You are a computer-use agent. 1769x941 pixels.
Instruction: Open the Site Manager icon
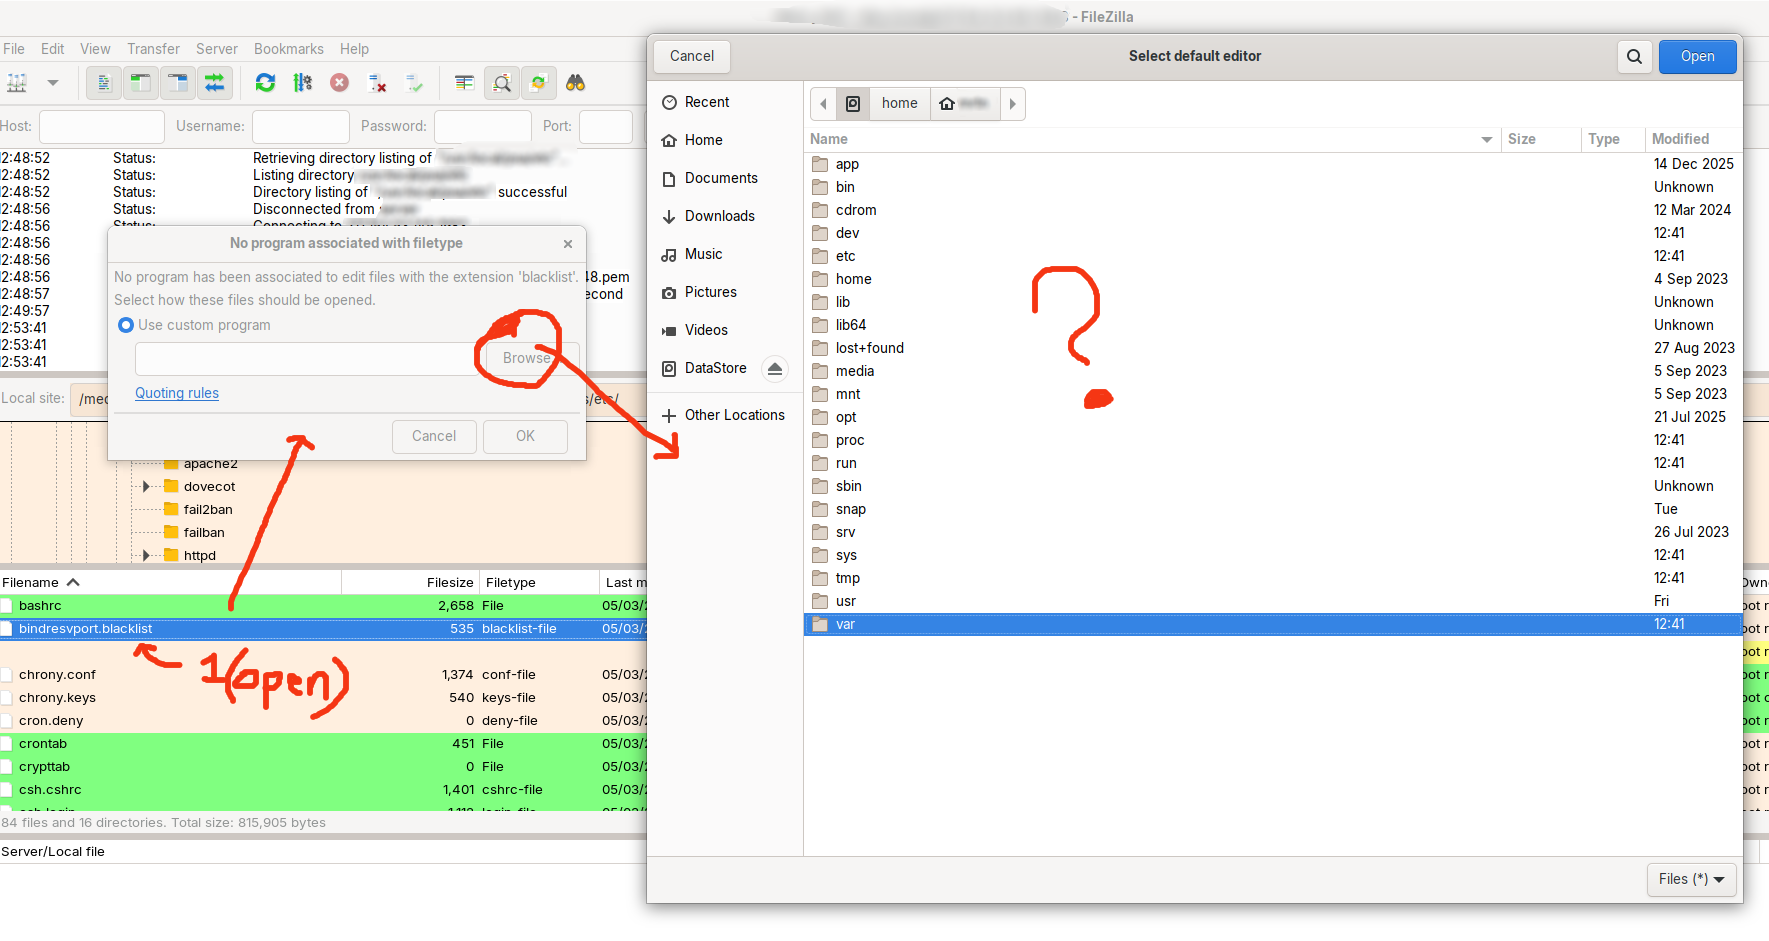coord(17,83)
